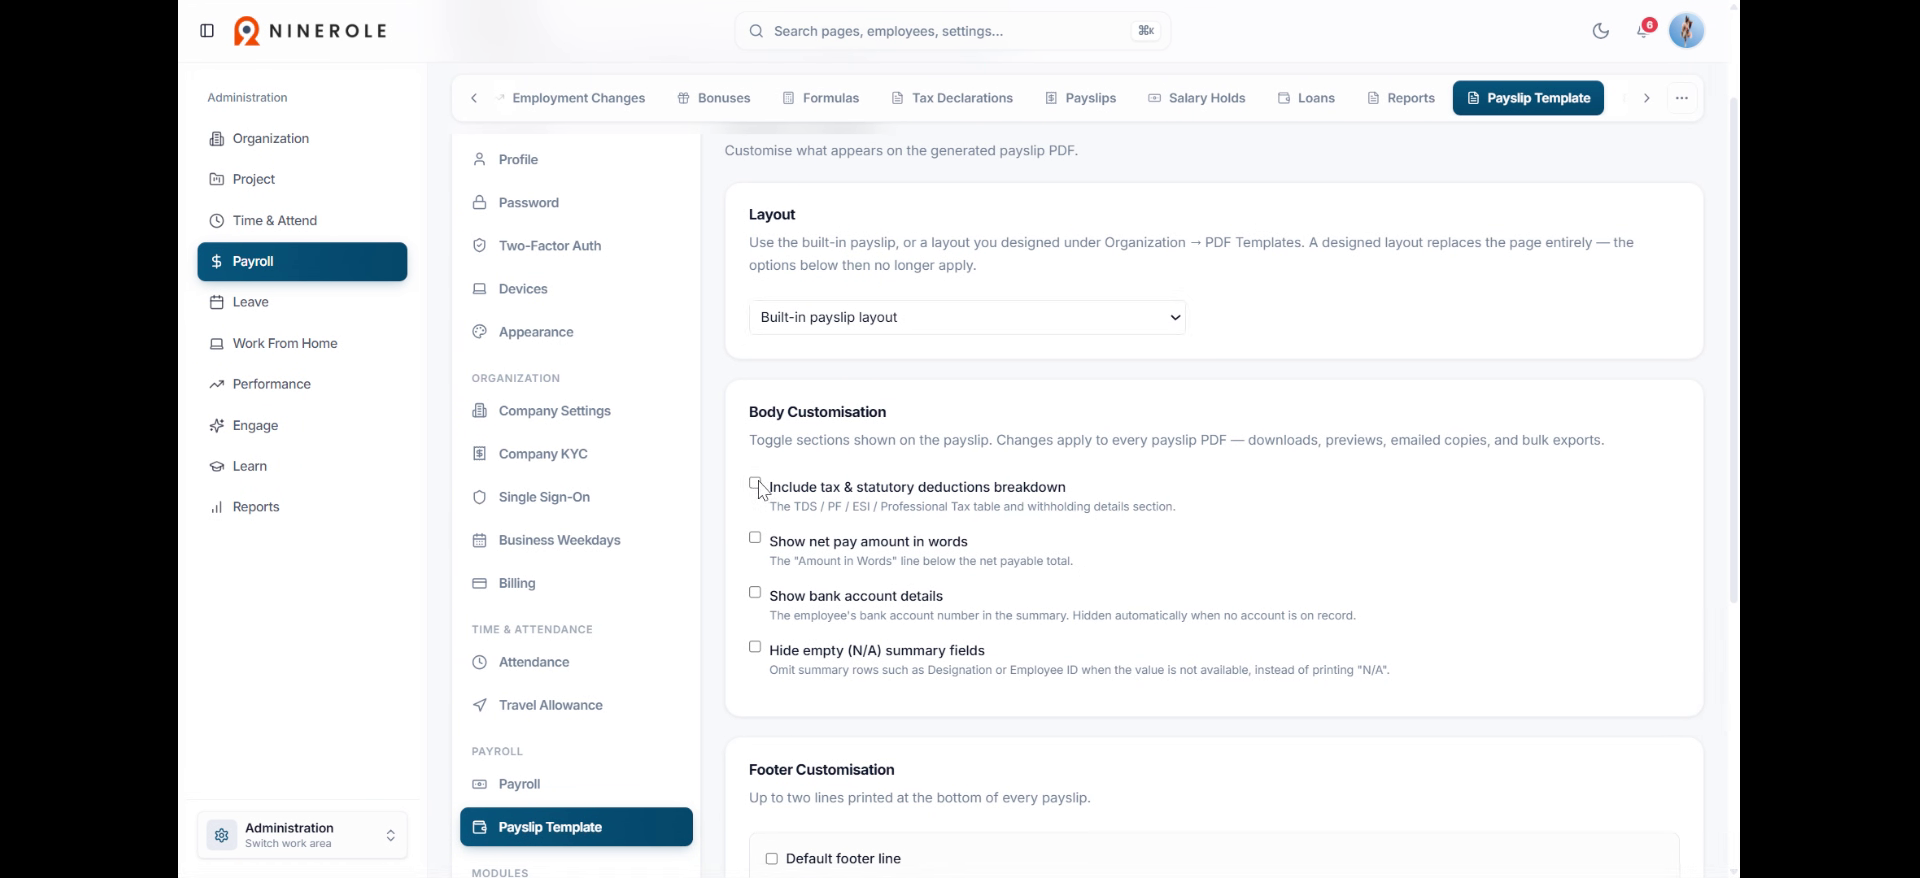Open the Ninerole logo home link
This screenshot has height=878, width=1920.
pyautogui.click(x=310, y=31)
